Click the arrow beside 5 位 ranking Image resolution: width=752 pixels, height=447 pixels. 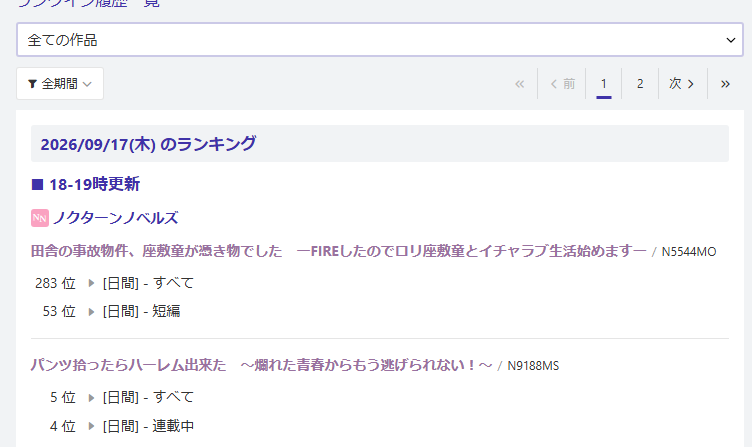click(91, 398)
